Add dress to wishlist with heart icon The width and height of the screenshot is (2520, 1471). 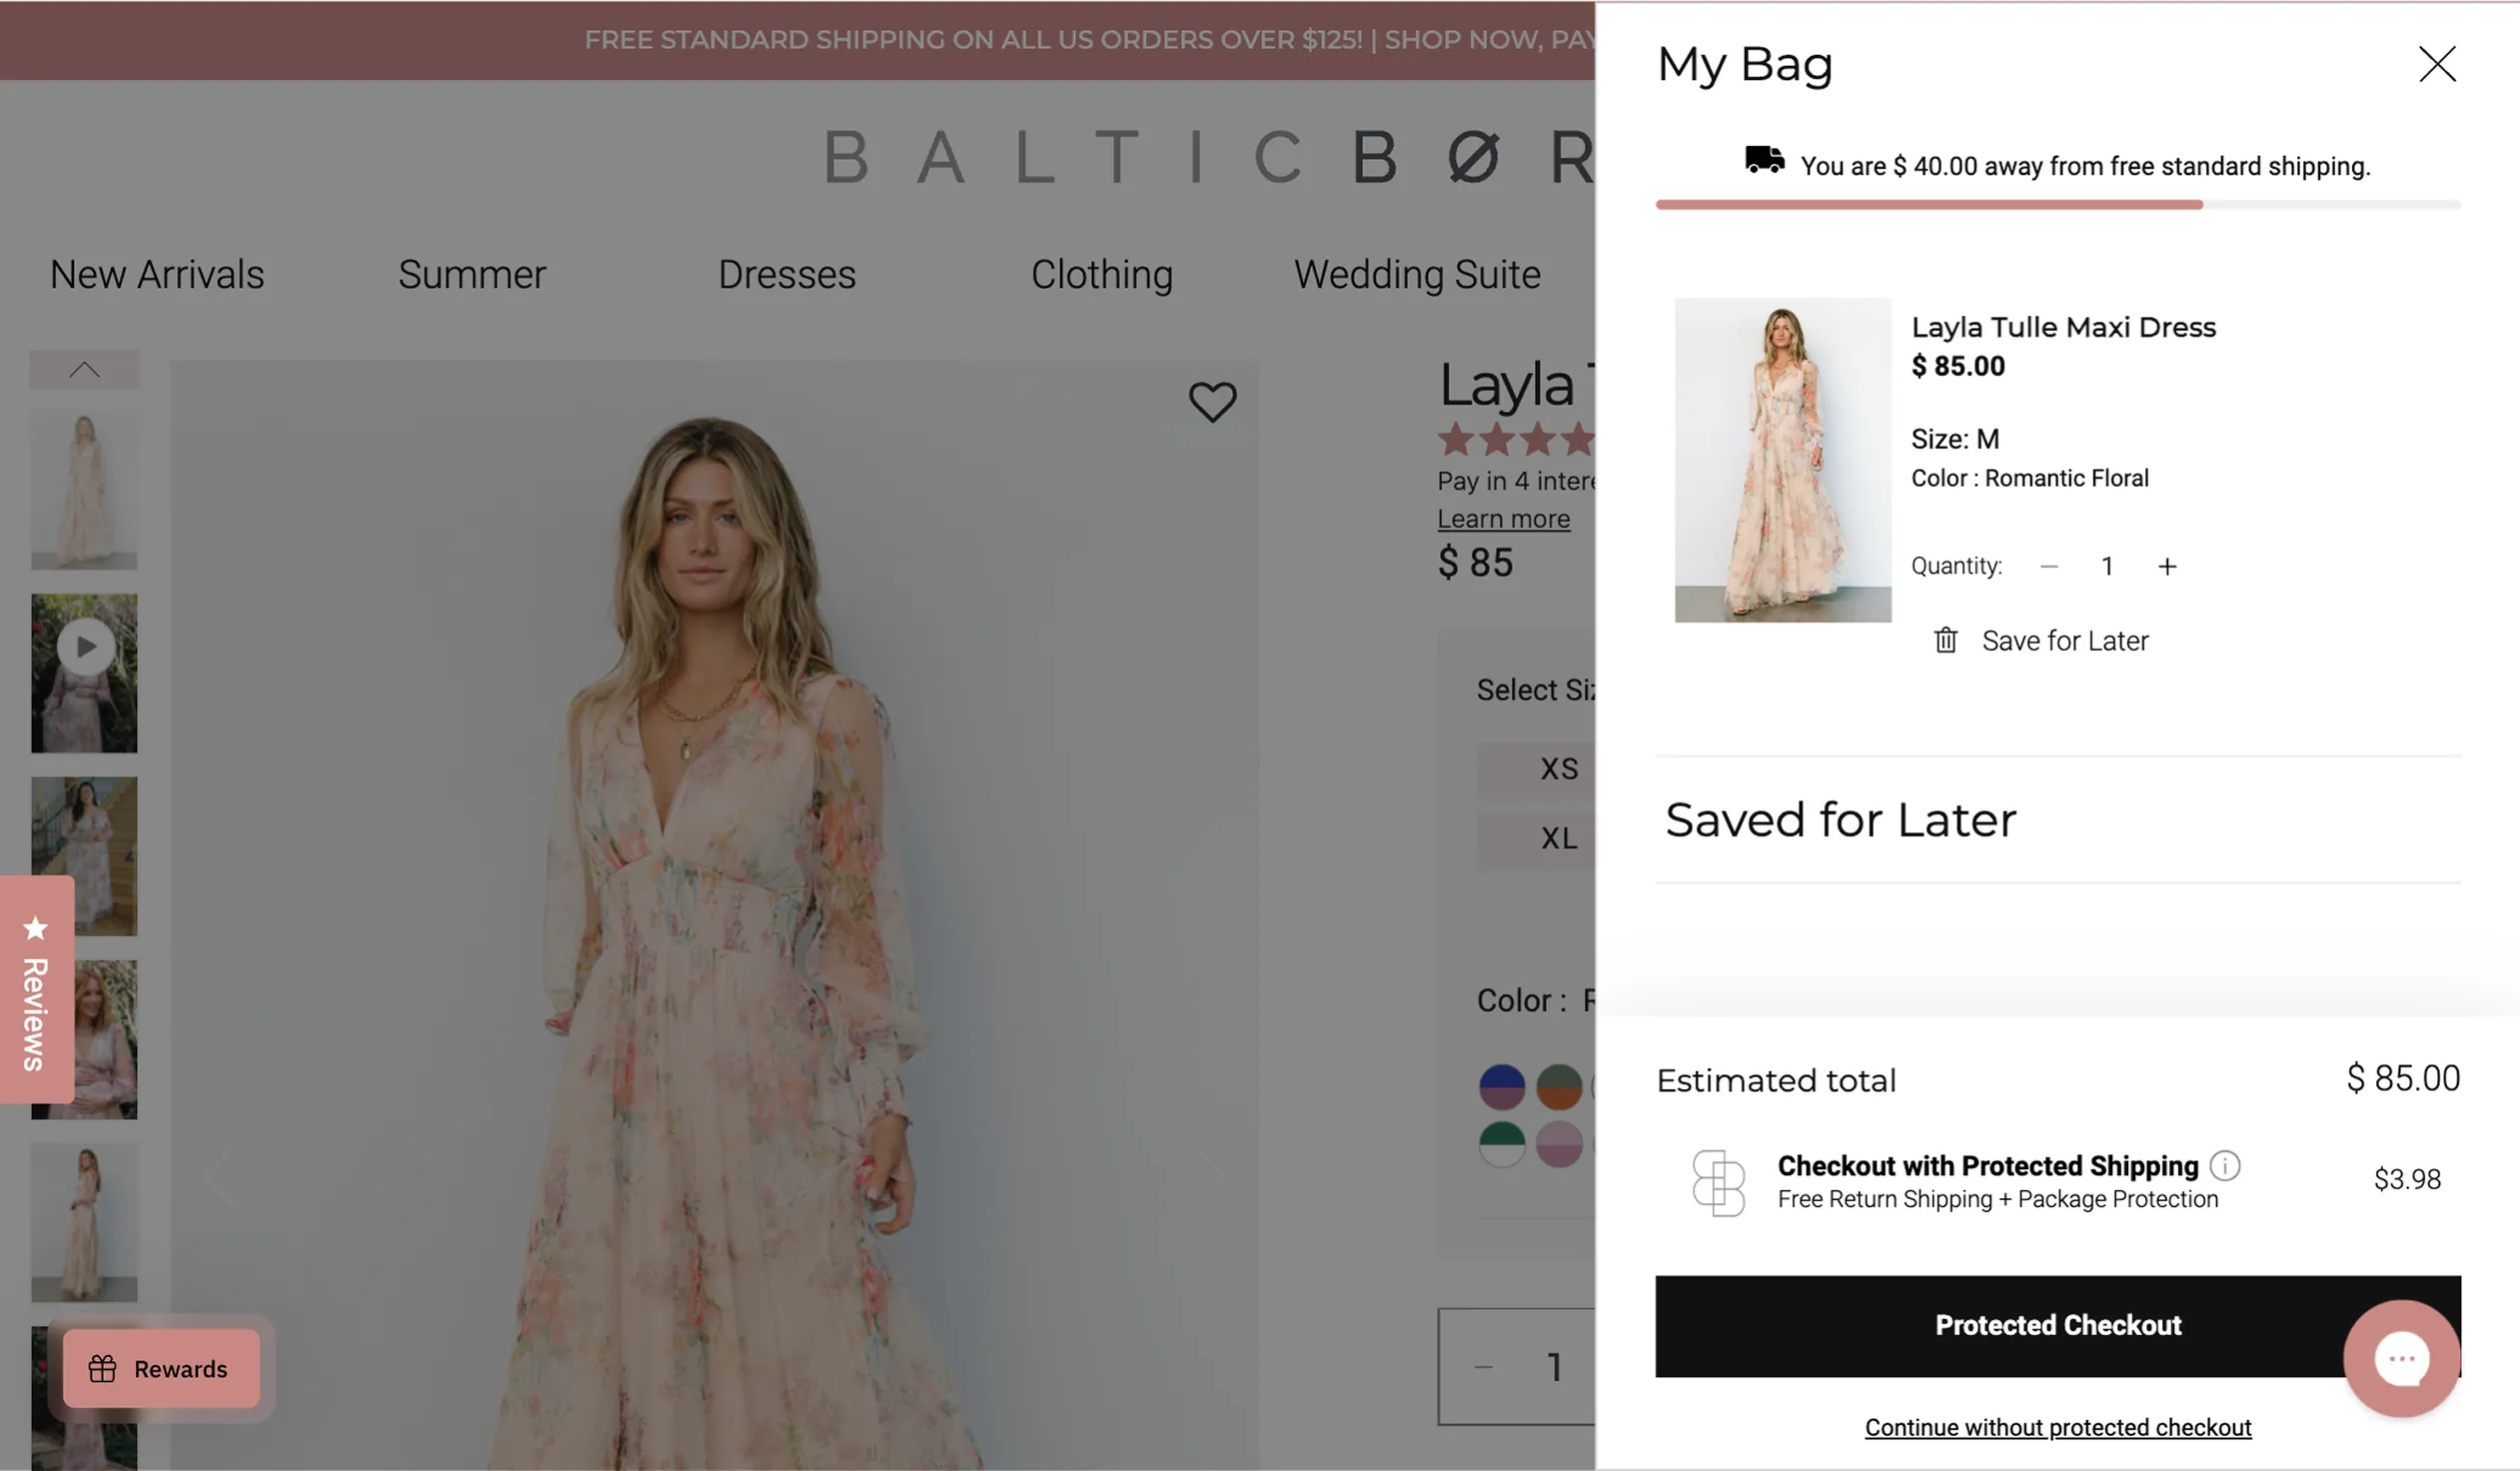point(1212,402)
